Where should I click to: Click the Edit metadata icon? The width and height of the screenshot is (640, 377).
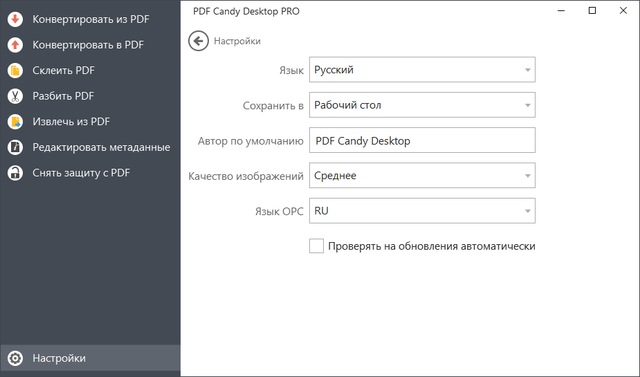pyautogui.click(x=15, y=147)
